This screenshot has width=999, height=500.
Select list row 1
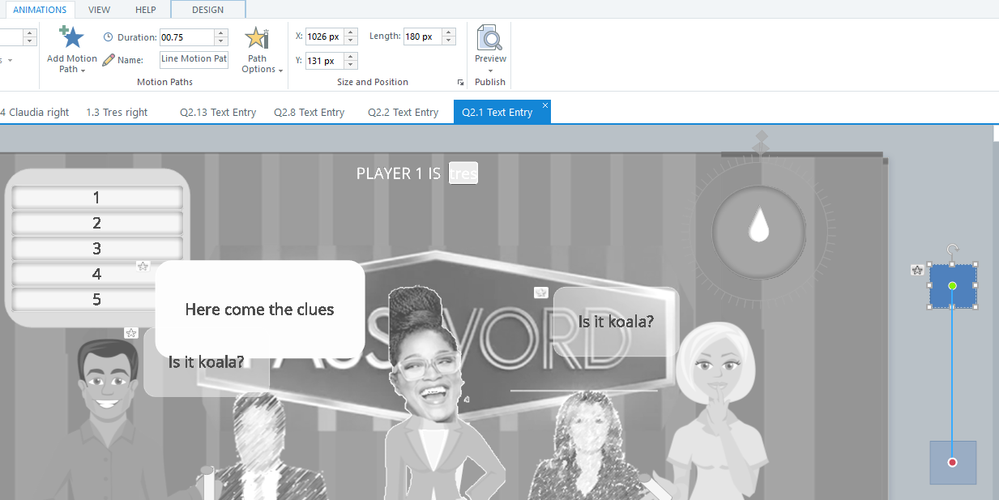[97, 198]
